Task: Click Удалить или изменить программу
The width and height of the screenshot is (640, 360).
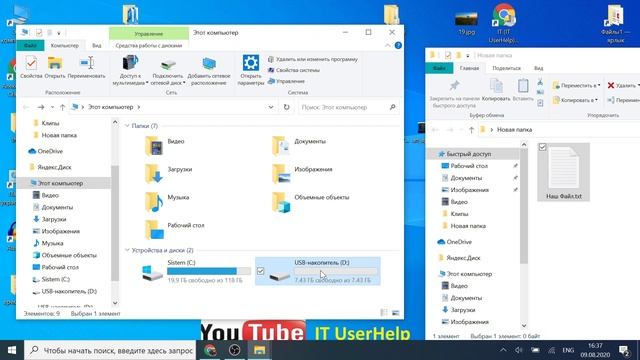Action: point(313,59)
